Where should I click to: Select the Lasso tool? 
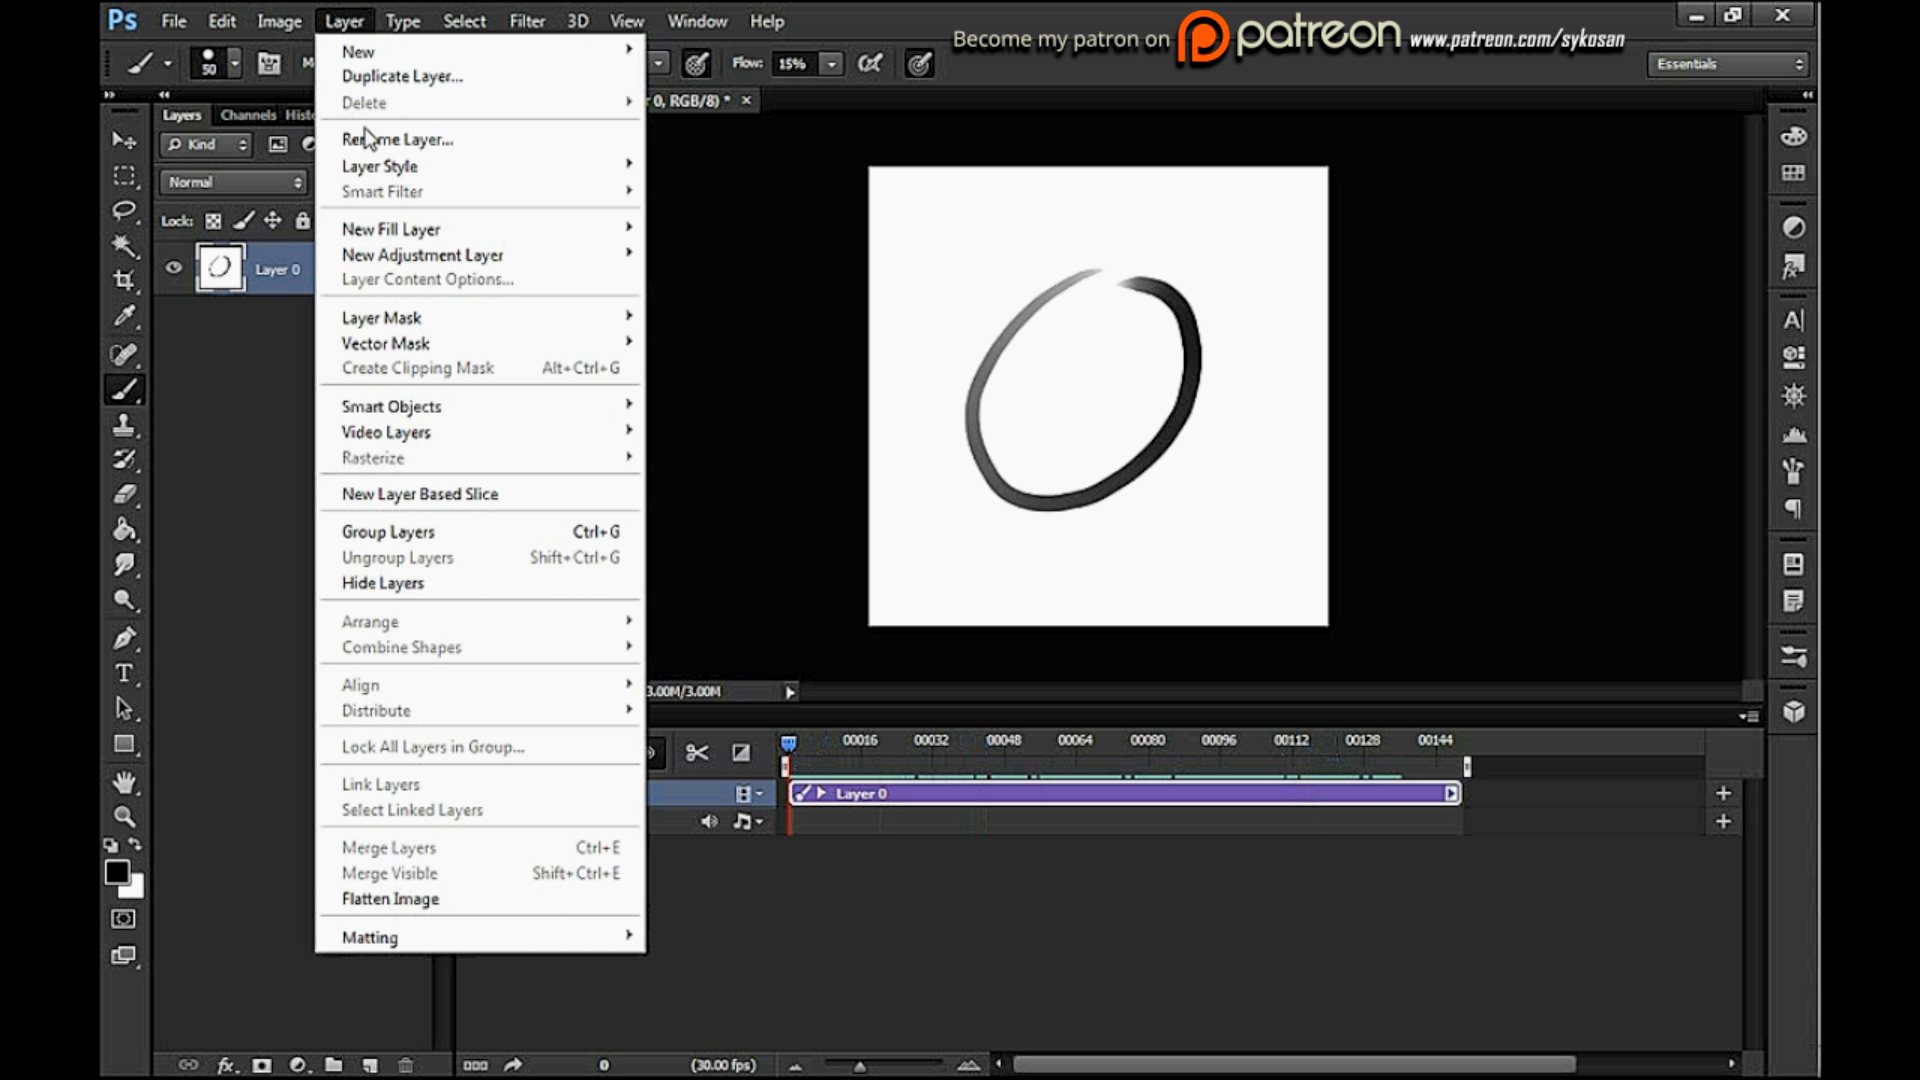click(x=125, y=211)
